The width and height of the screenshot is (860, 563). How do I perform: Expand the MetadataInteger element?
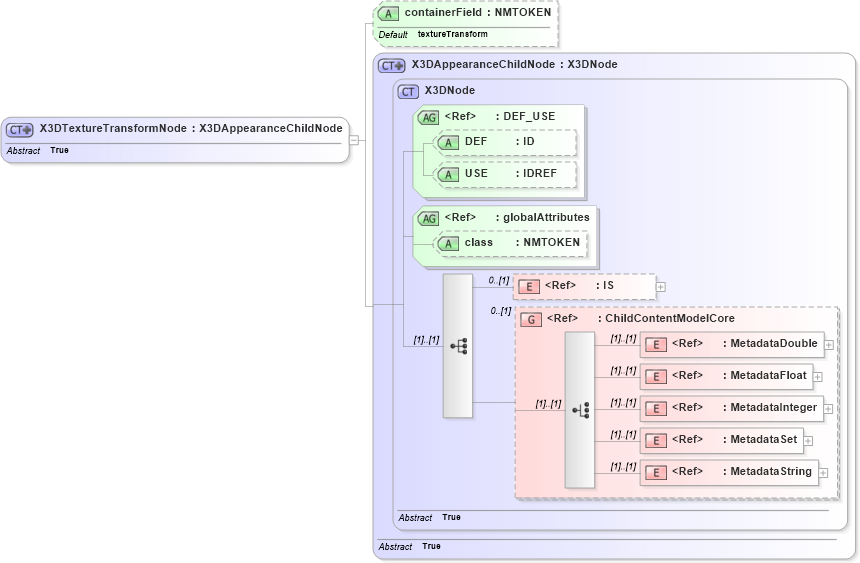[x=829, y=409]
